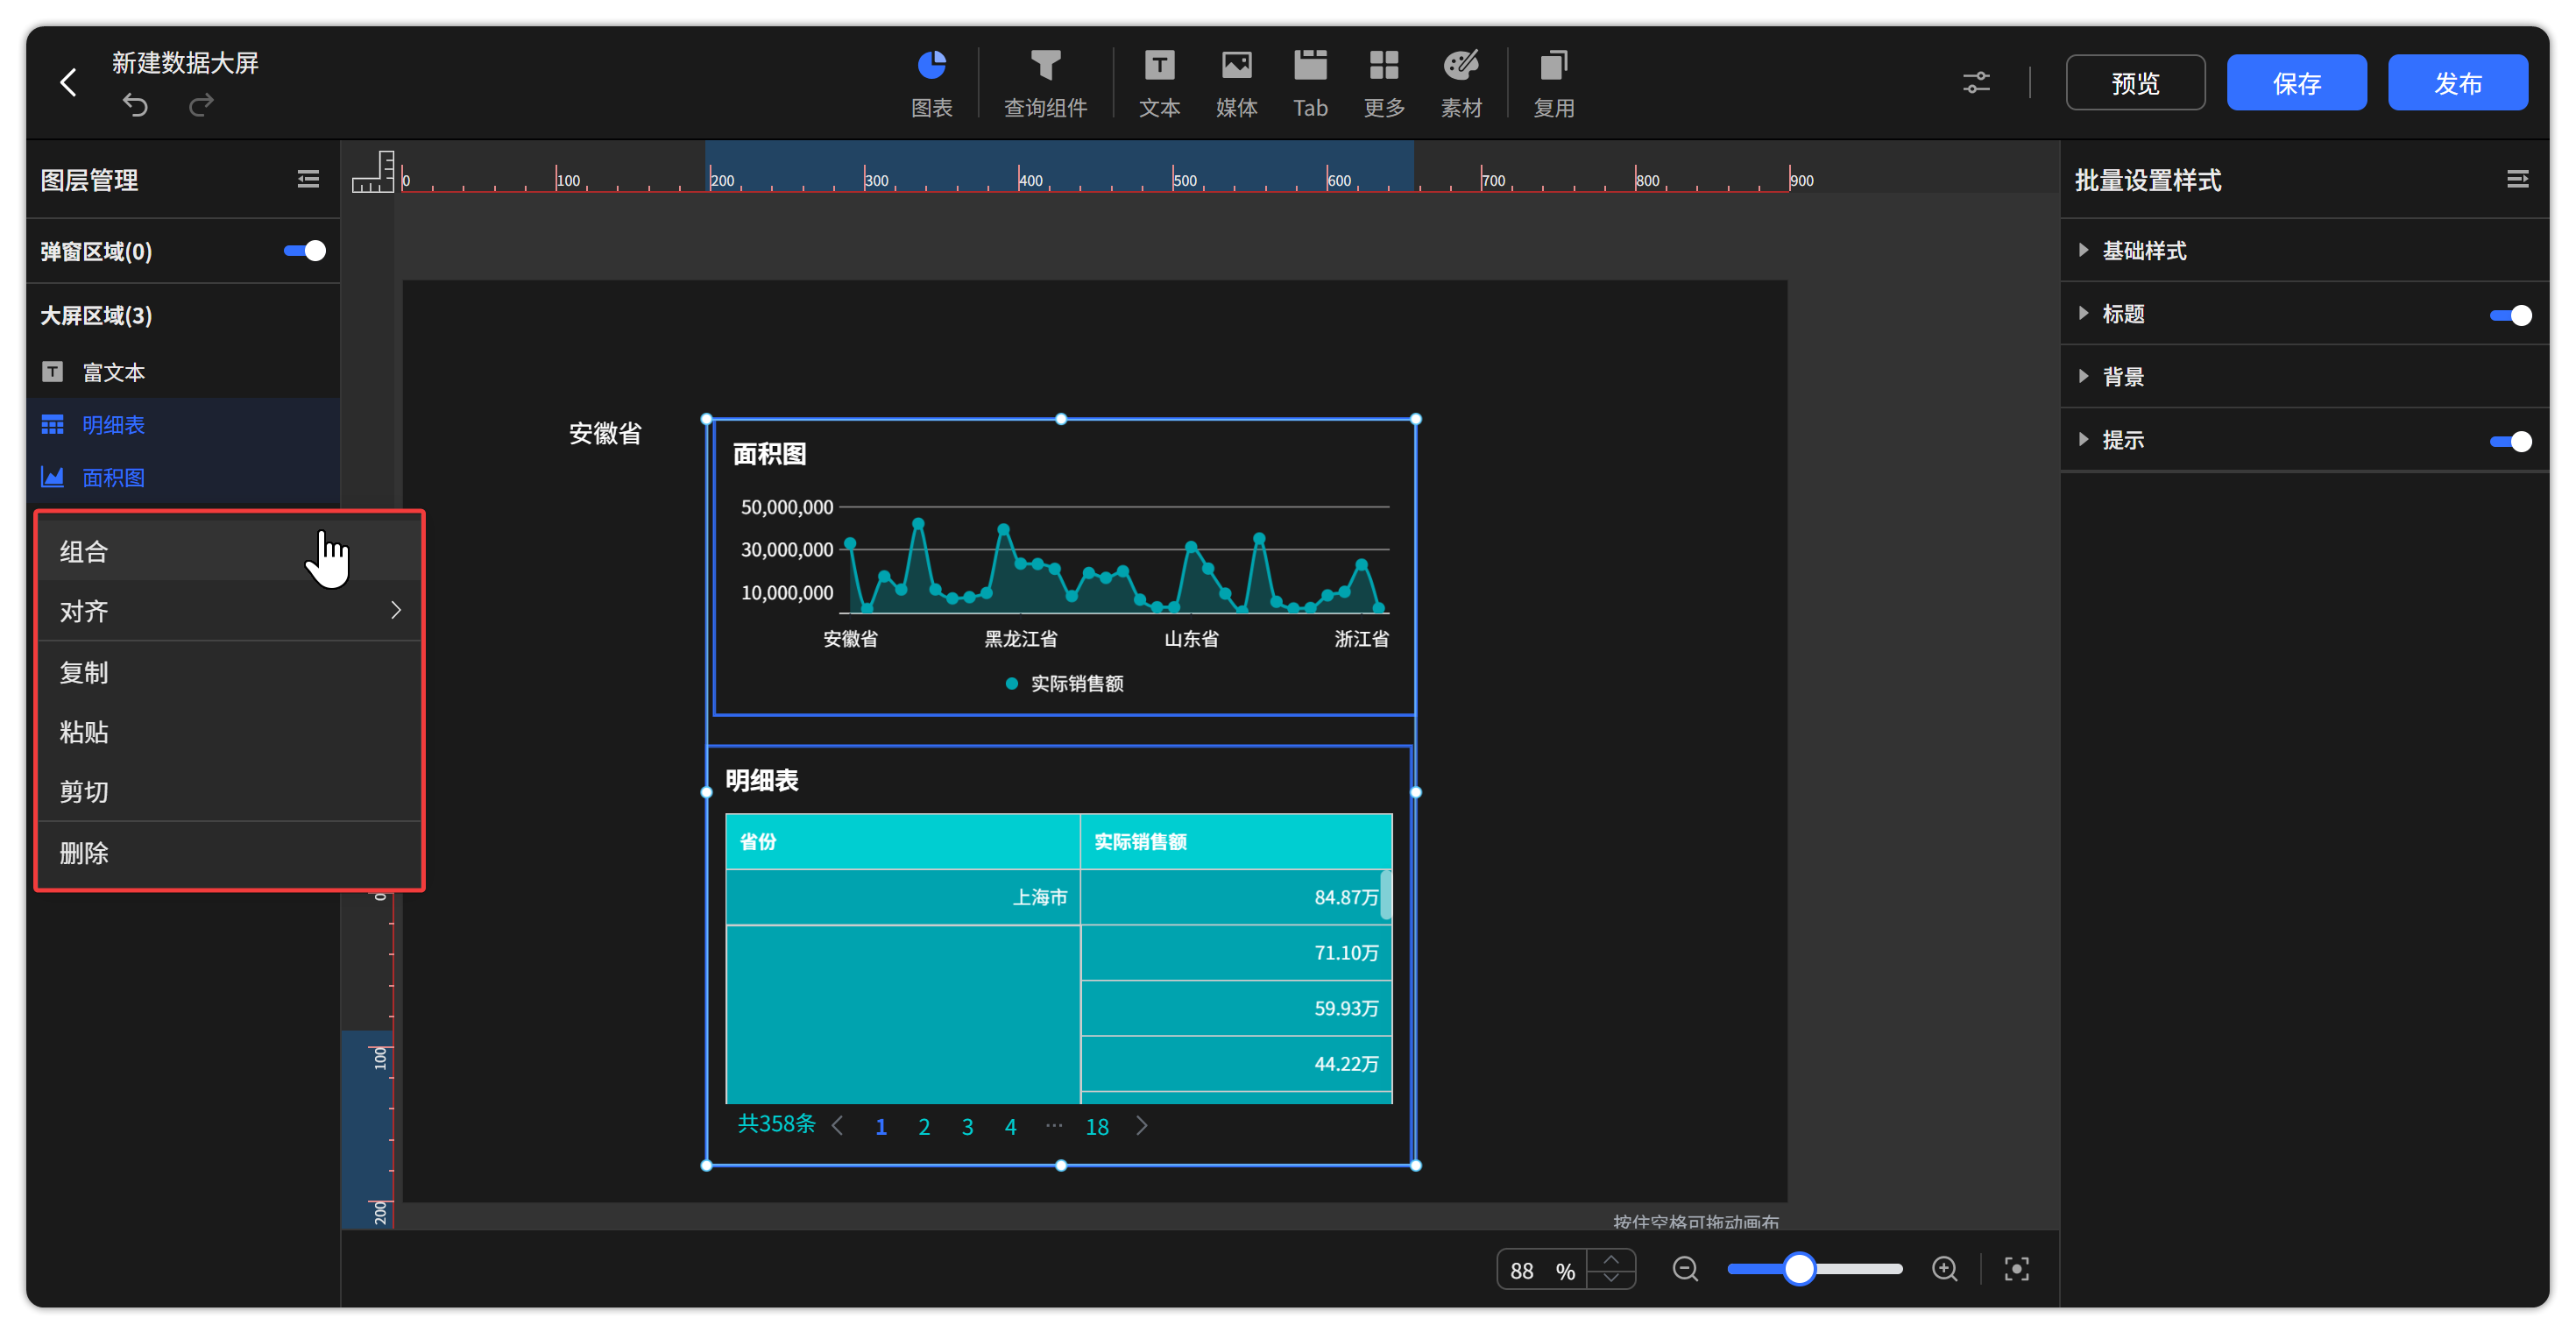The image size is (2576, 1325).
Task: Fit canvas to screen icon
Action: pos(2017,1269)
